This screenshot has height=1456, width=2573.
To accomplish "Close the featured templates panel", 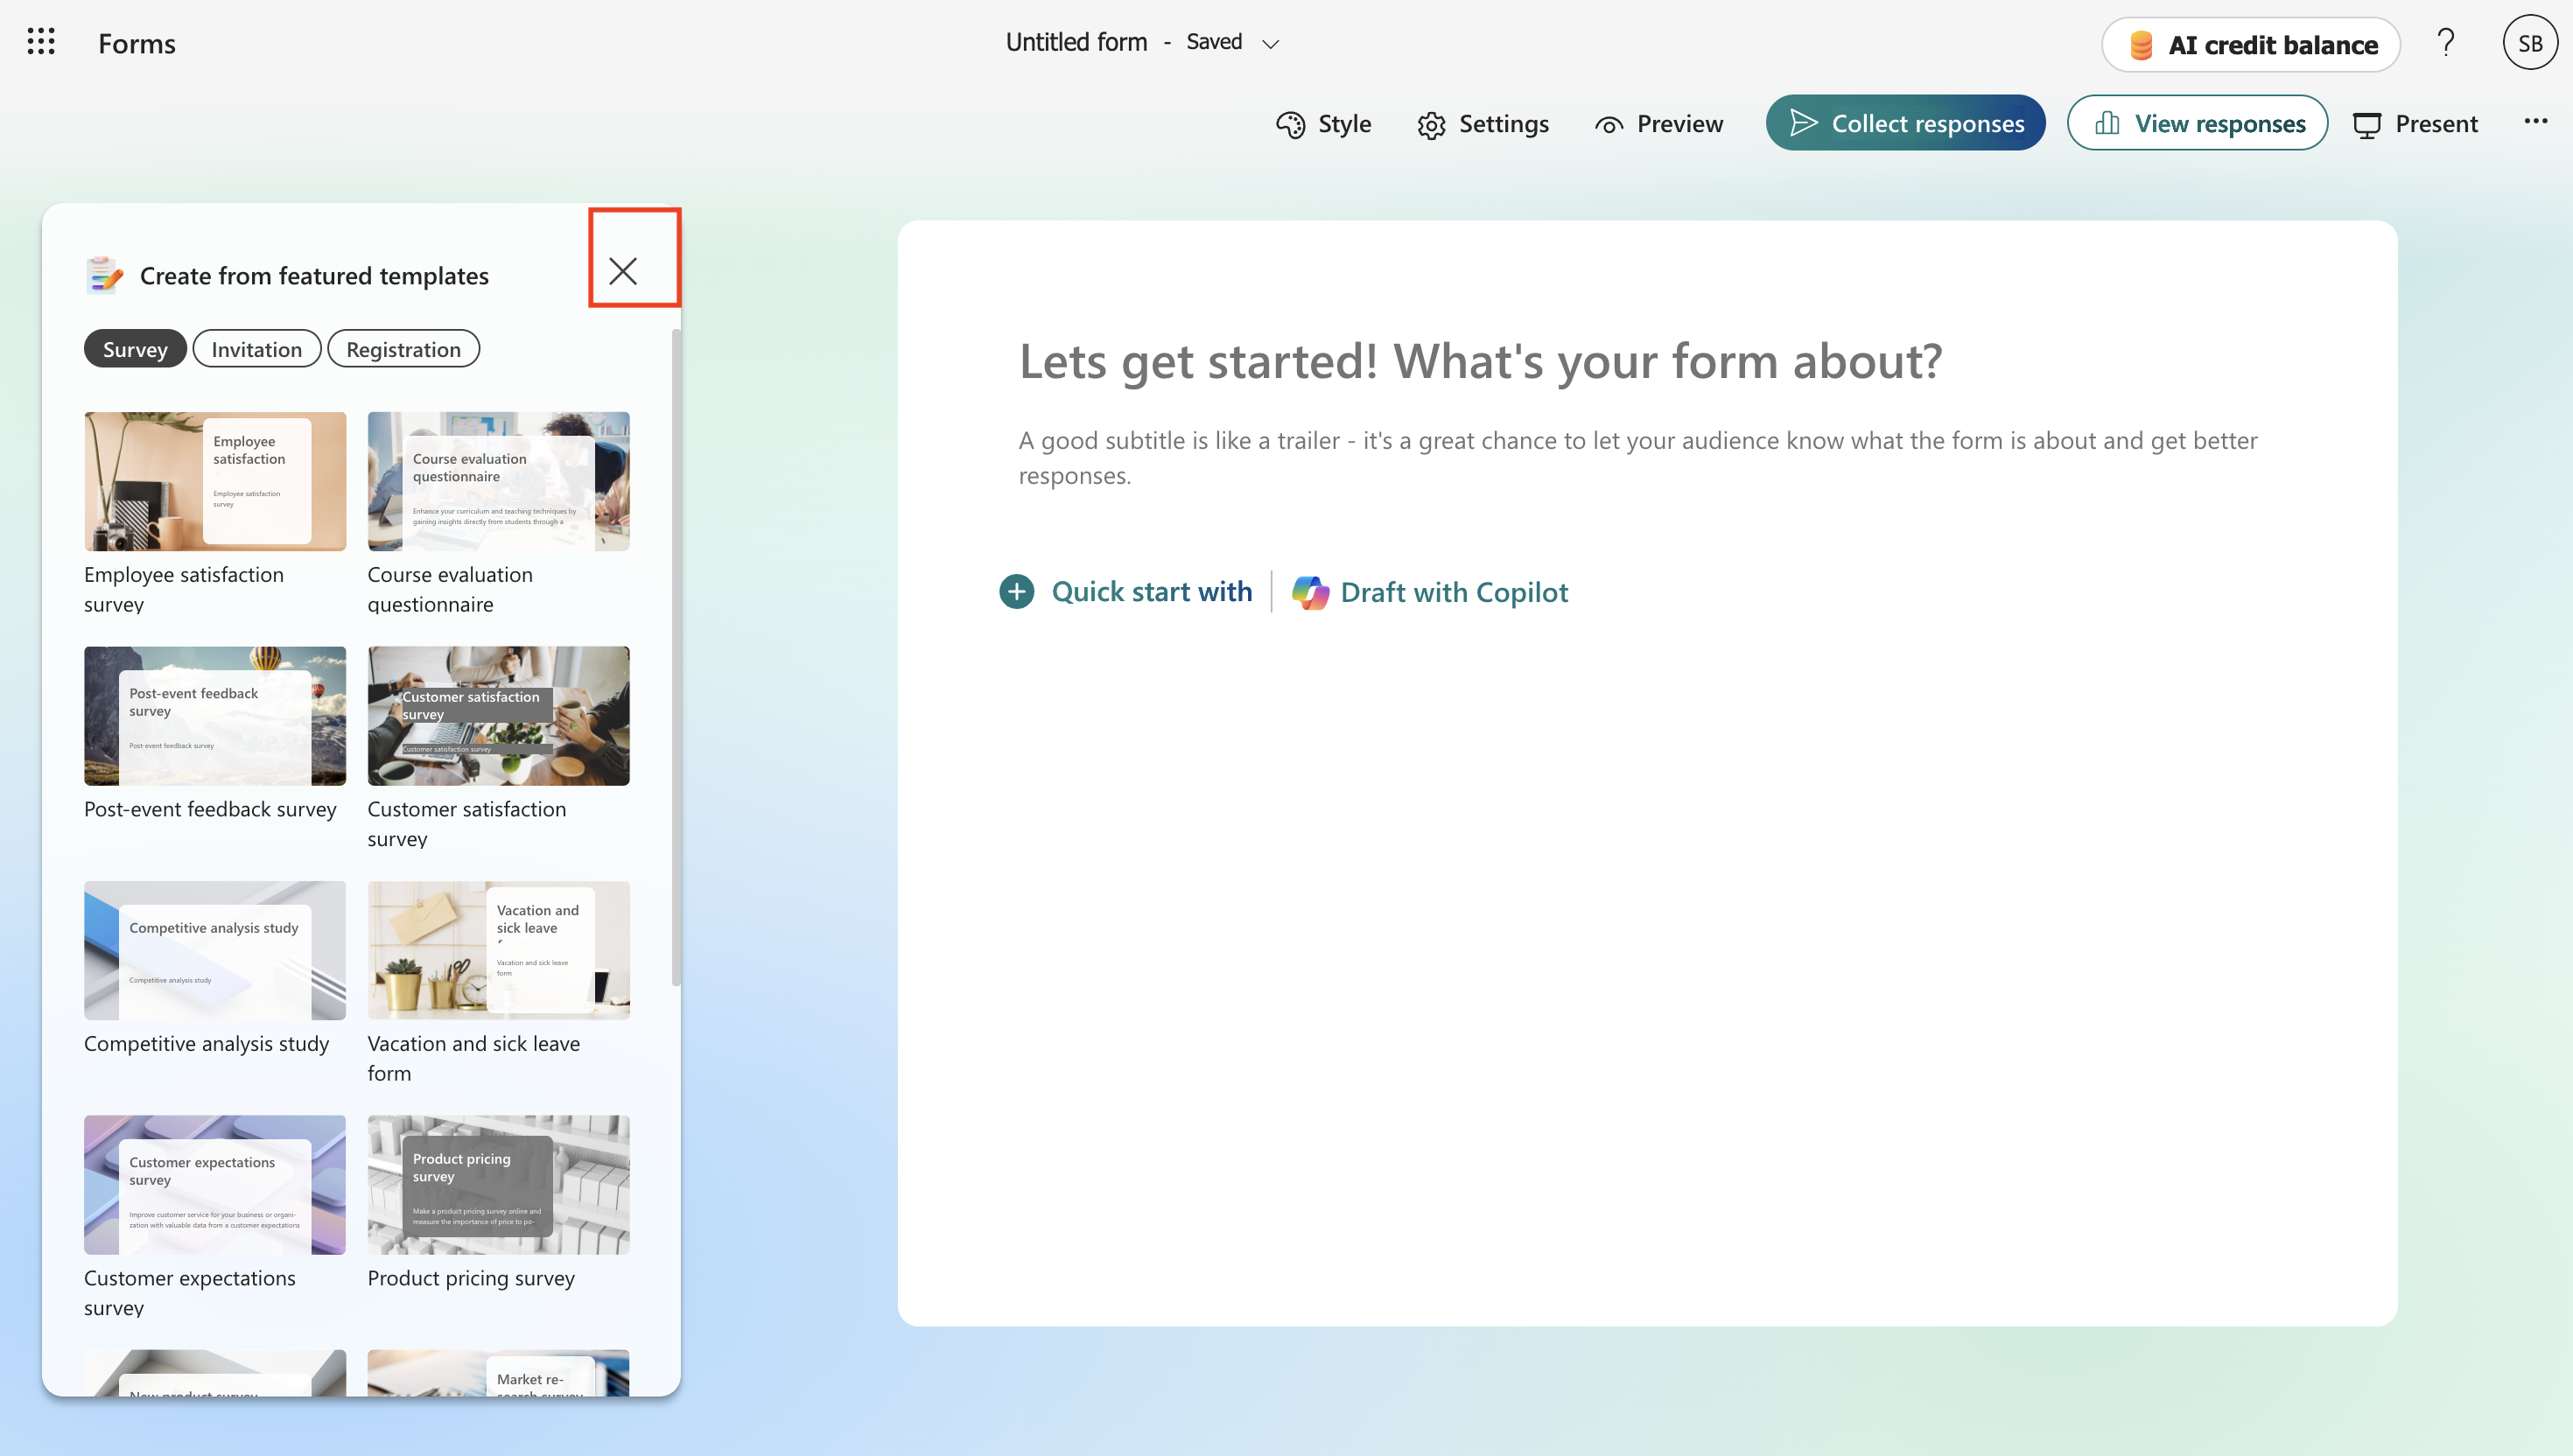I will point(624,271).
